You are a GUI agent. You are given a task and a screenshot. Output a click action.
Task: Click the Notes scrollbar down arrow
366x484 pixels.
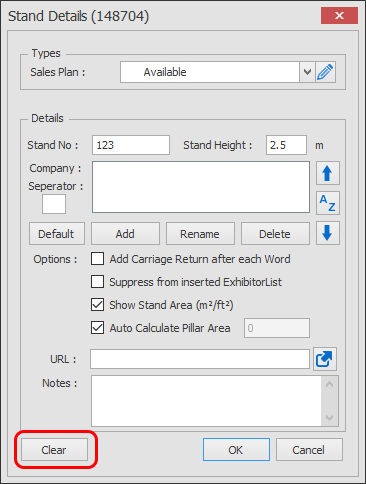tap(330, 418)
